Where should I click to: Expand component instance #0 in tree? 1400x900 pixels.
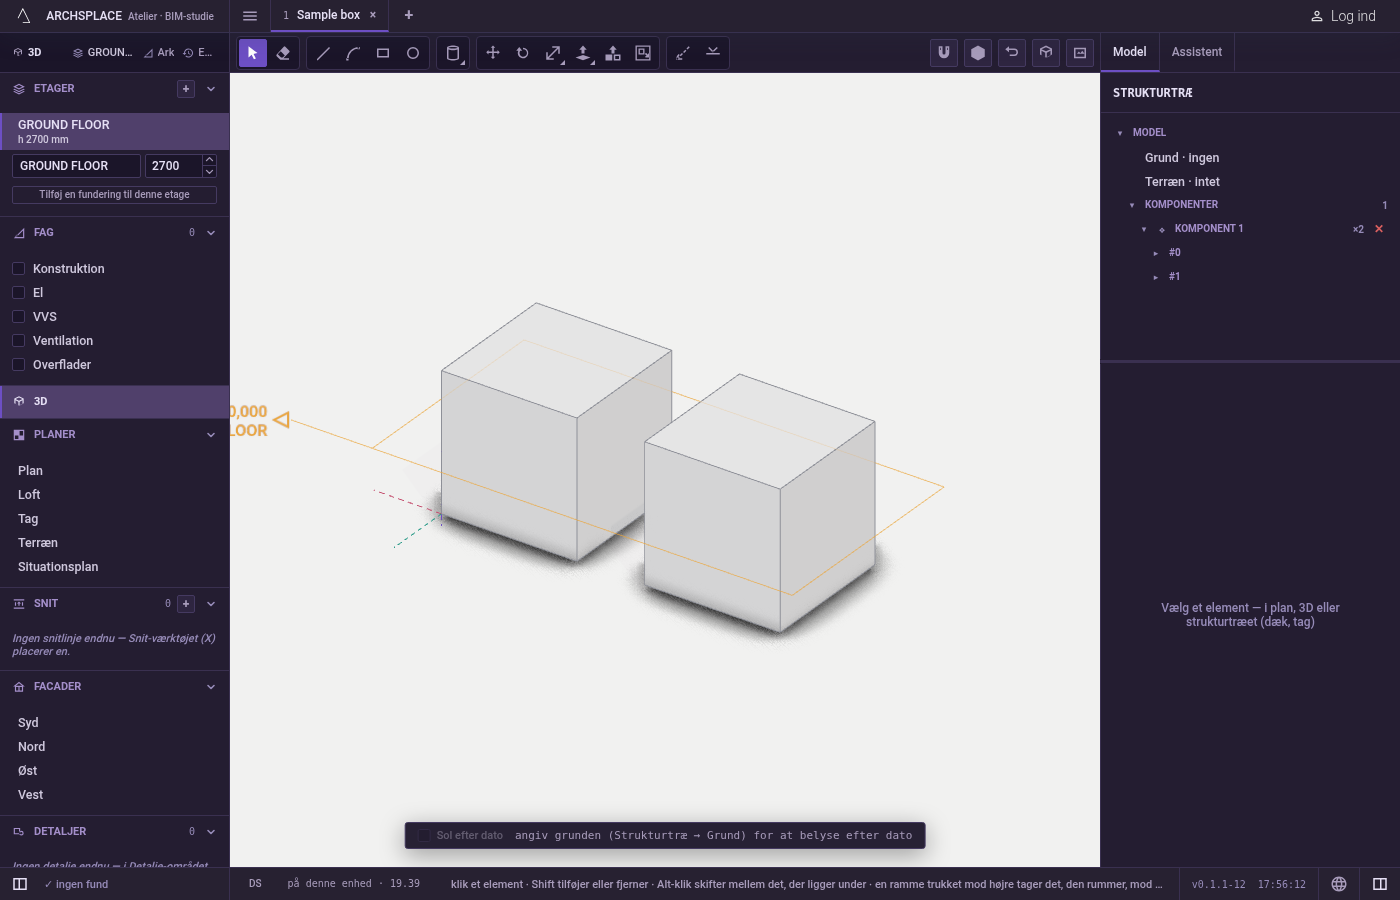click(x=1156, y=253)
